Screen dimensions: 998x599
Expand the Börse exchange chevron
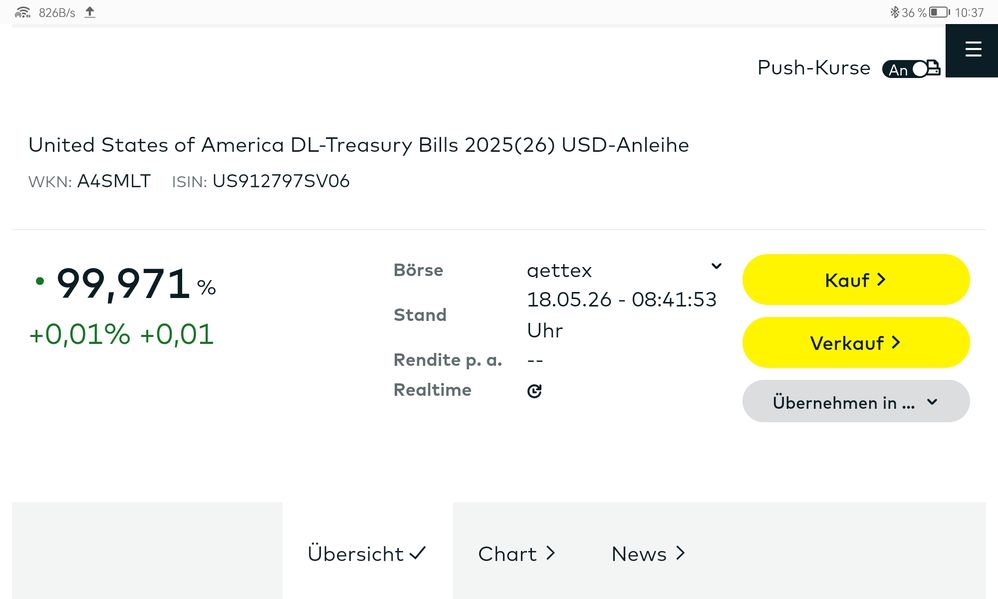716,266
